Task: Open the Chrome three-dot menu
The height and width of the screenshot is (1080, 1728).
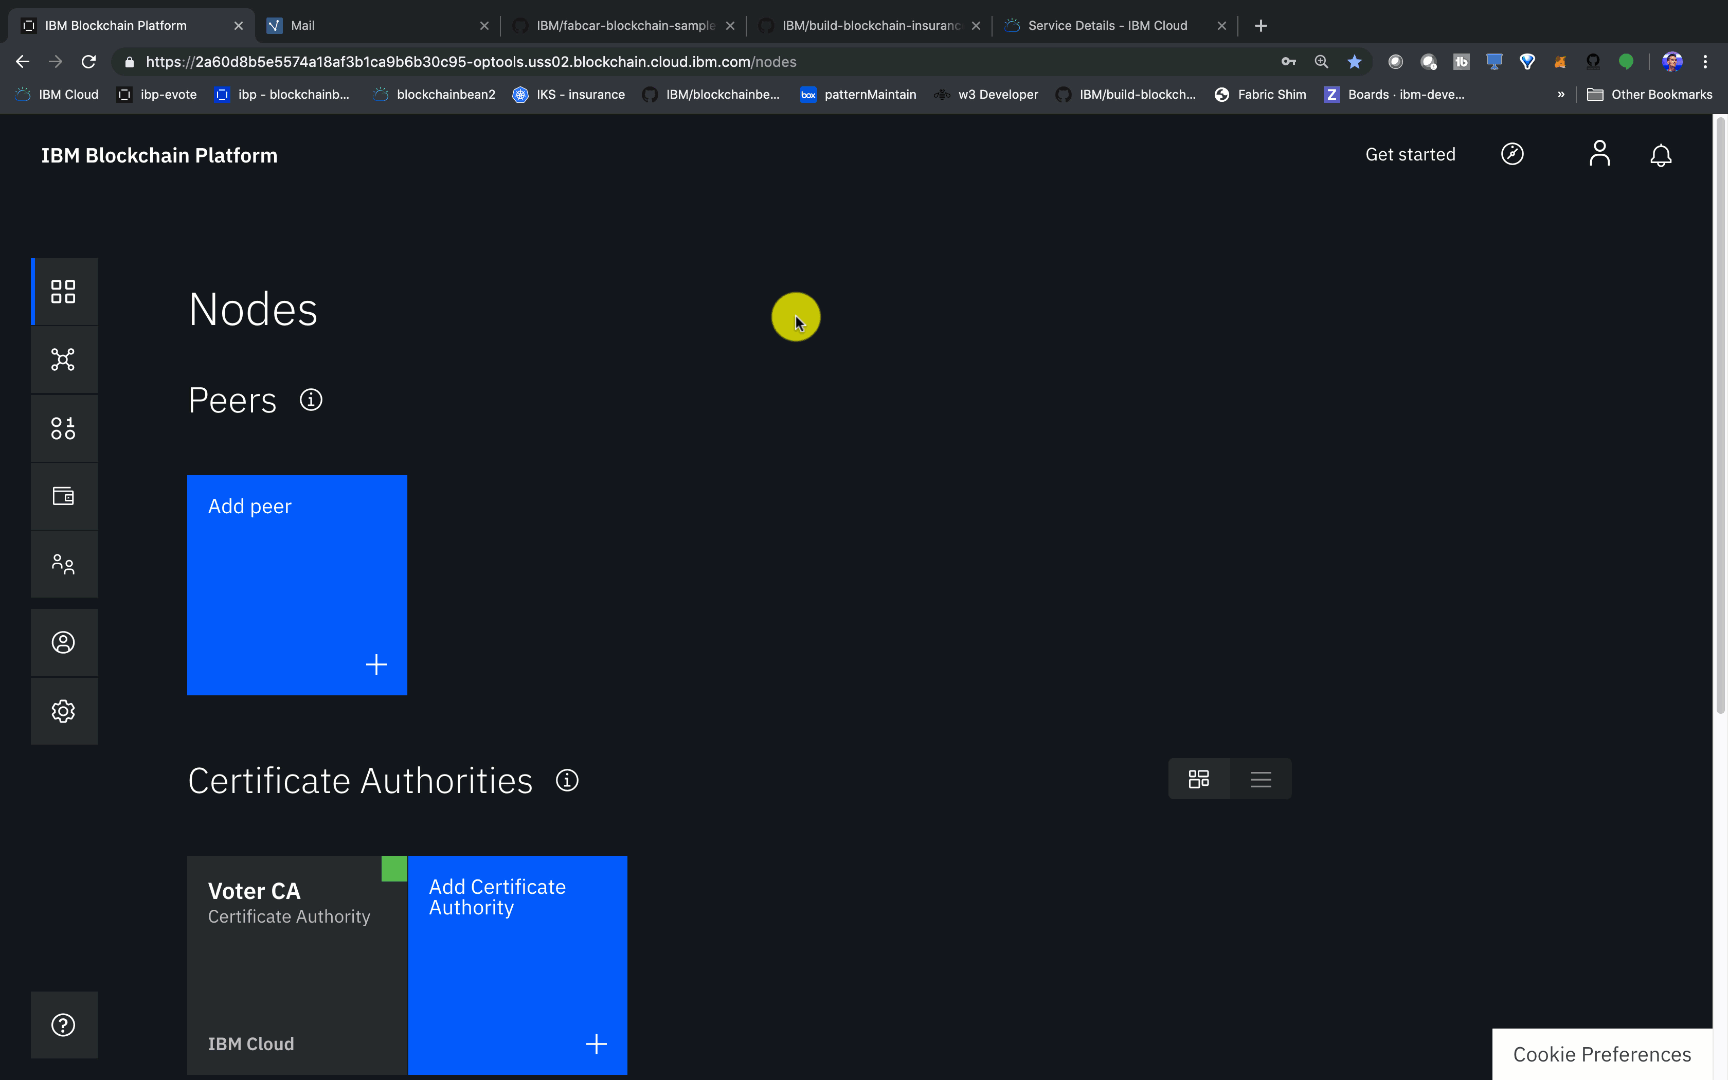Action: pos(1706,62)
